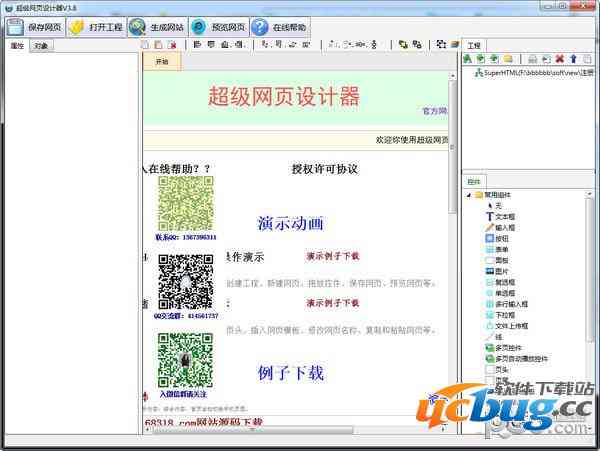Image resolution: width=600 pixels, height=451 pixels.
Task: Click the 生成网站 generate site button
Action: pyautogui.click(x=158, y=27)
